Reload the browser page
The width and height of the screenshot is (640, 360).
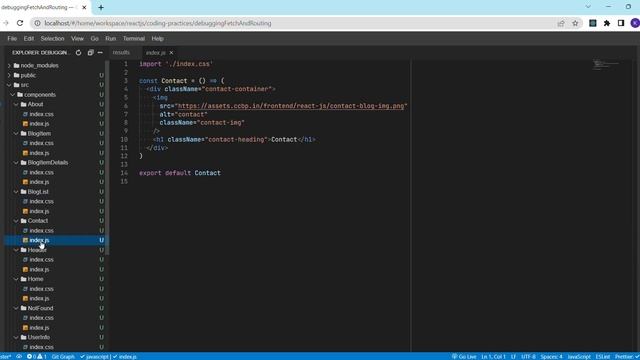[x=20, y=23]
